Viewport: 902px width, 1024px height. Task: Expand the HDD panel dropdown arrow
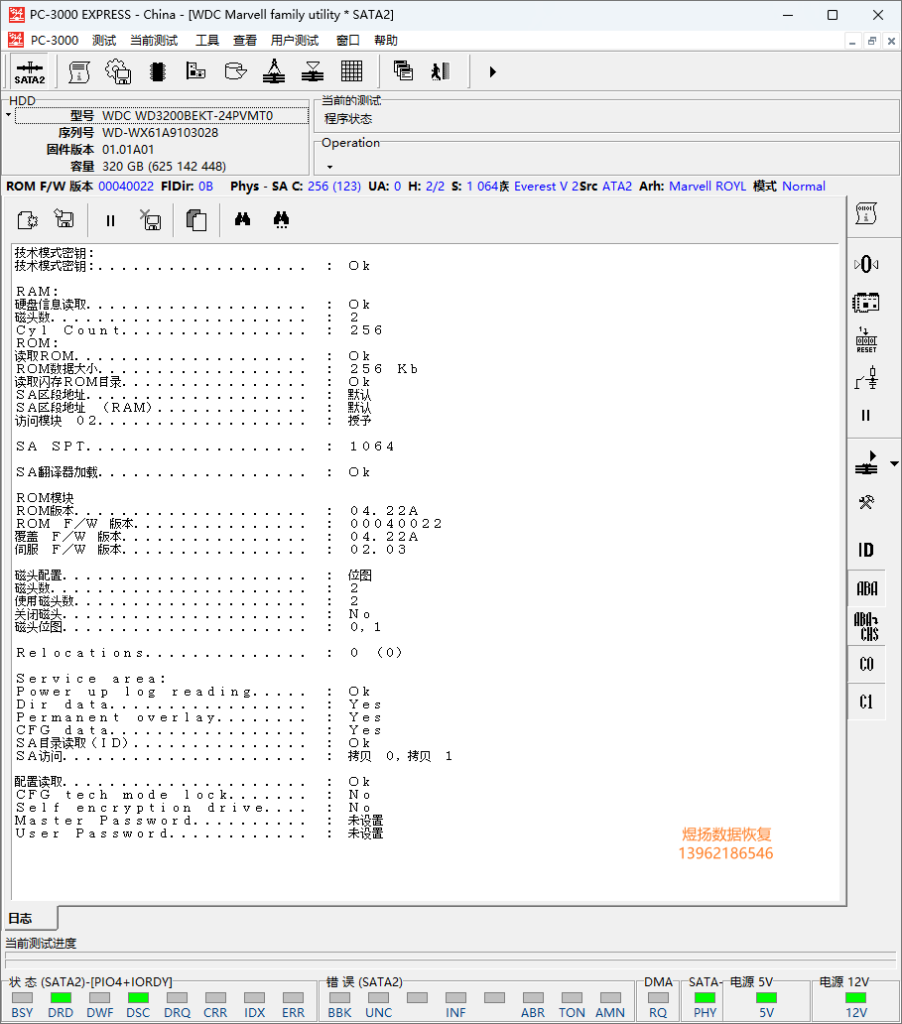coord(8,115)
